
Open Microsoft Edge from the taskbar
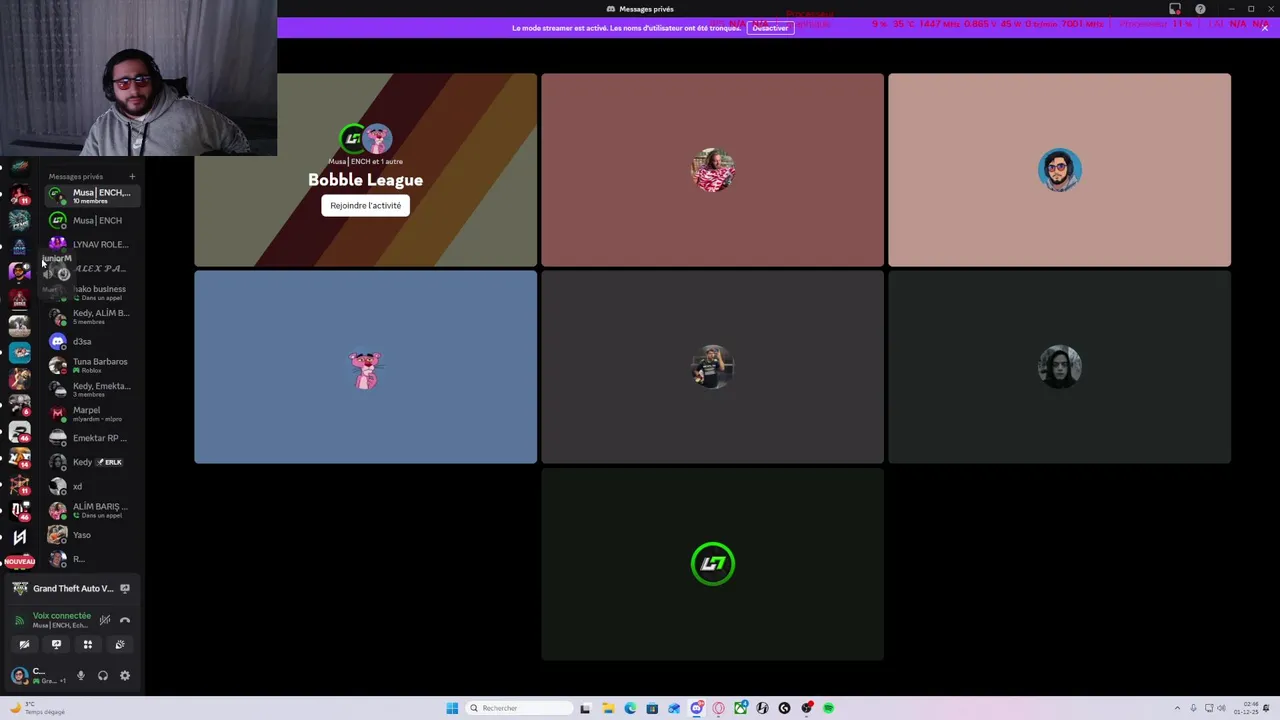pos(630,708)
